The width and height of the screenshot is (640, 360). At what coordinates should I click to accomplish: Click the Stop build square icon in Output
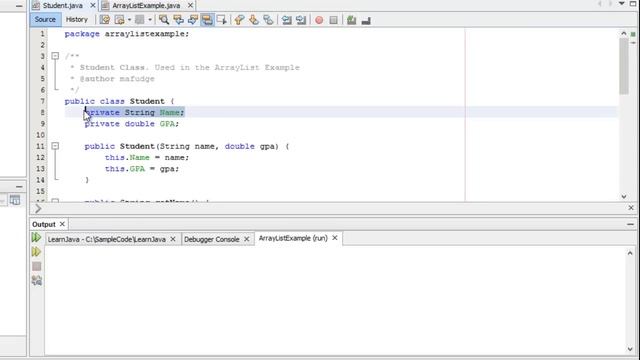(36, 266)
